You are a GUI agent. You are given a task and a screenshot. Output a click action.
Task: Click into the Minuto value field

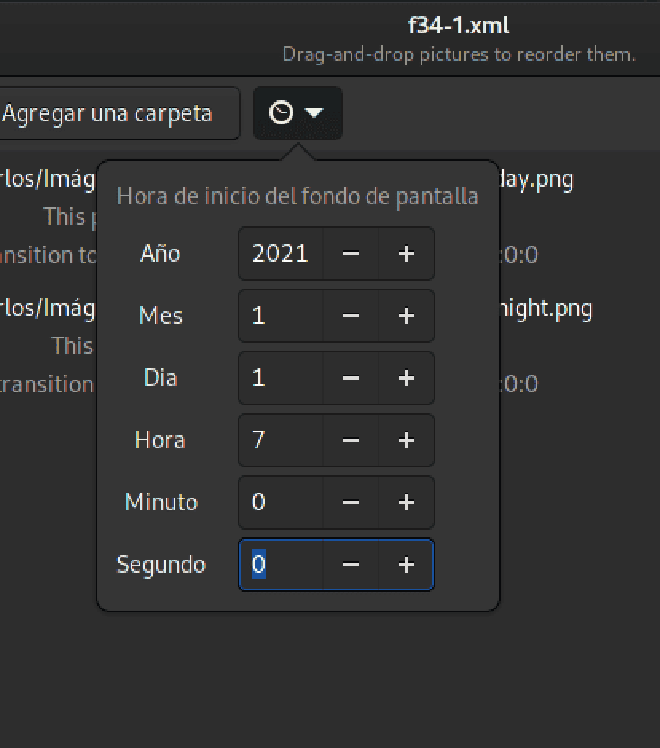(x=281, y=502)
